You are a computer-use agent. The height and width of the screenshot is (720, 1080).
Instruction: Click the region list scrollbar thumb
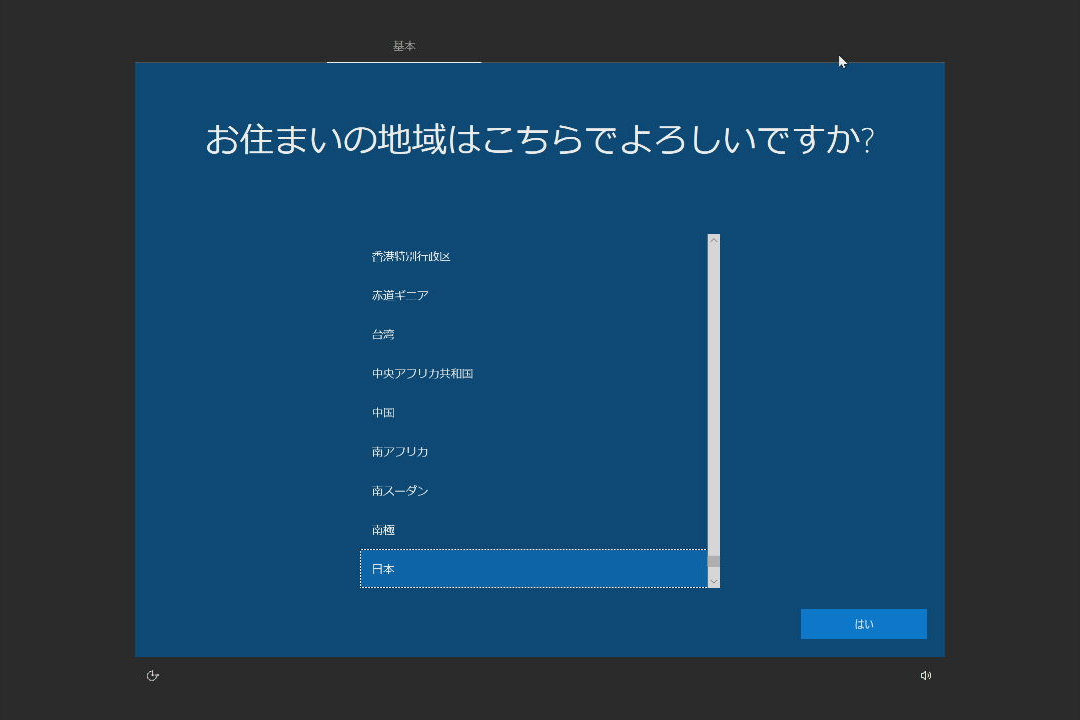click(714, 562)
